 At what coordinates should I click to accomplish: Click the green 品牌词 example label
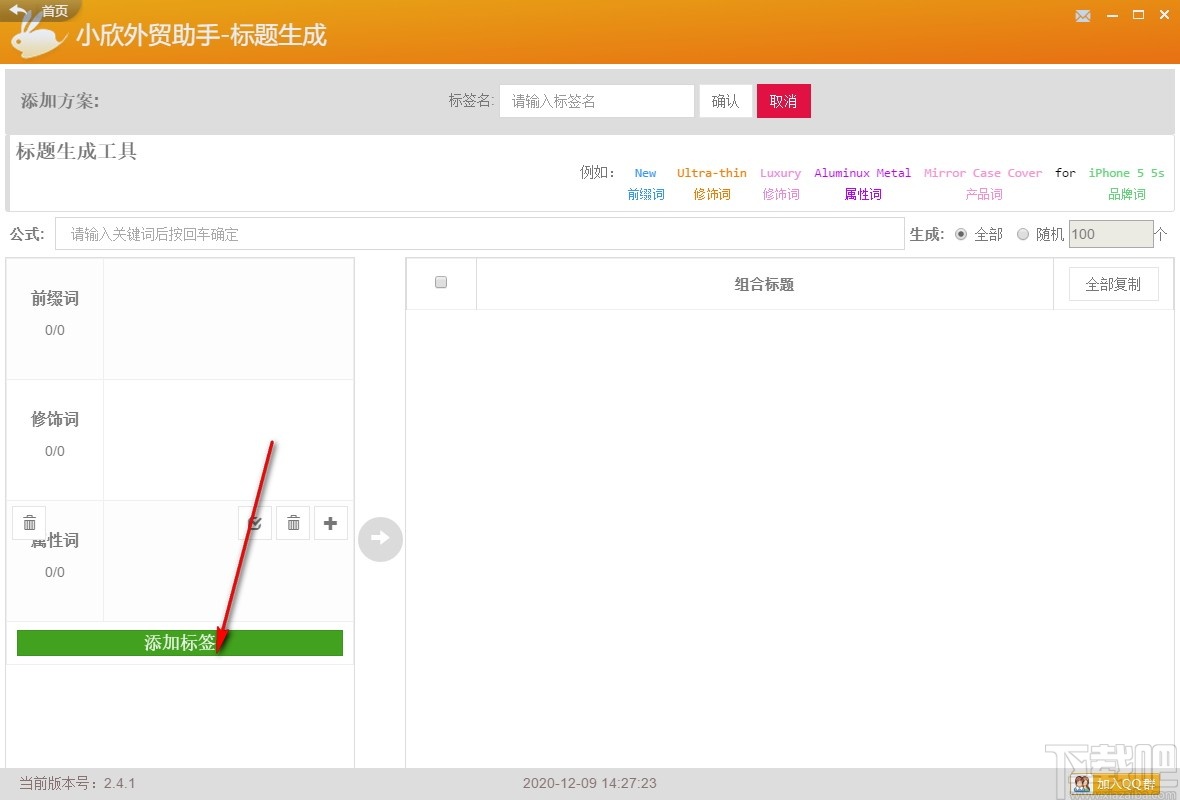(1127, 194)
